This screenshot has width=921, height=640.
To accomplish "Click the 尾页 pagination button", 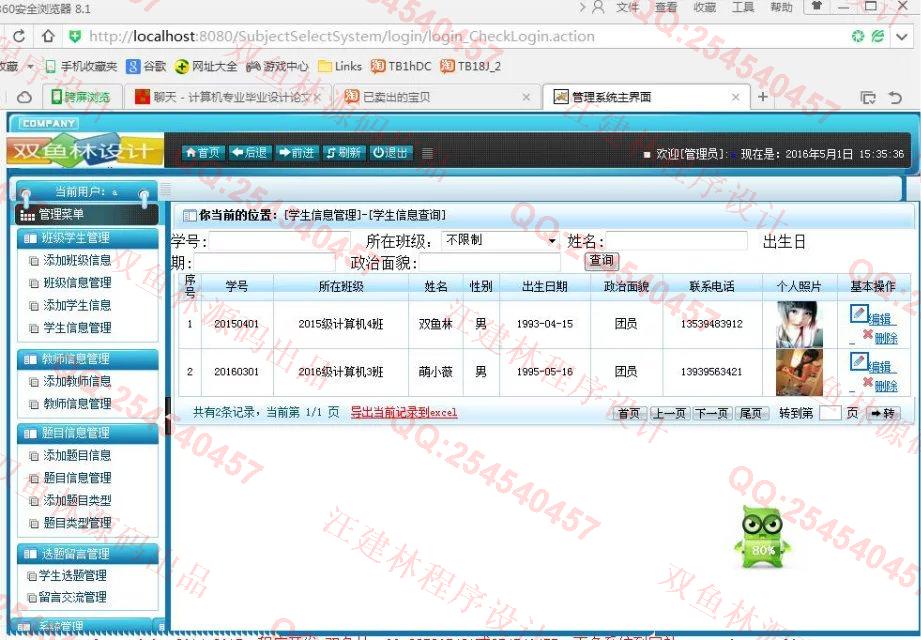I will tap(751, 413).
